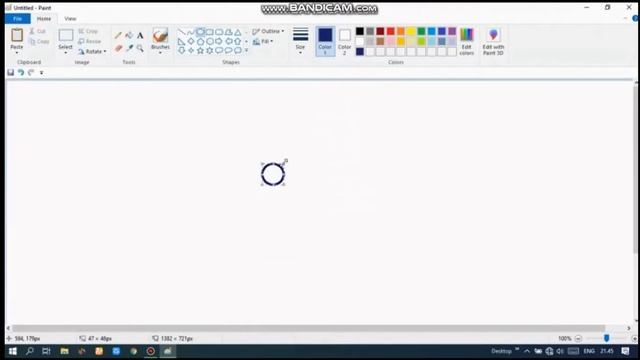Open the Edit colors dialog
Image resolution: width=640 pixels, height=360 pixels.
pos(467,42)
